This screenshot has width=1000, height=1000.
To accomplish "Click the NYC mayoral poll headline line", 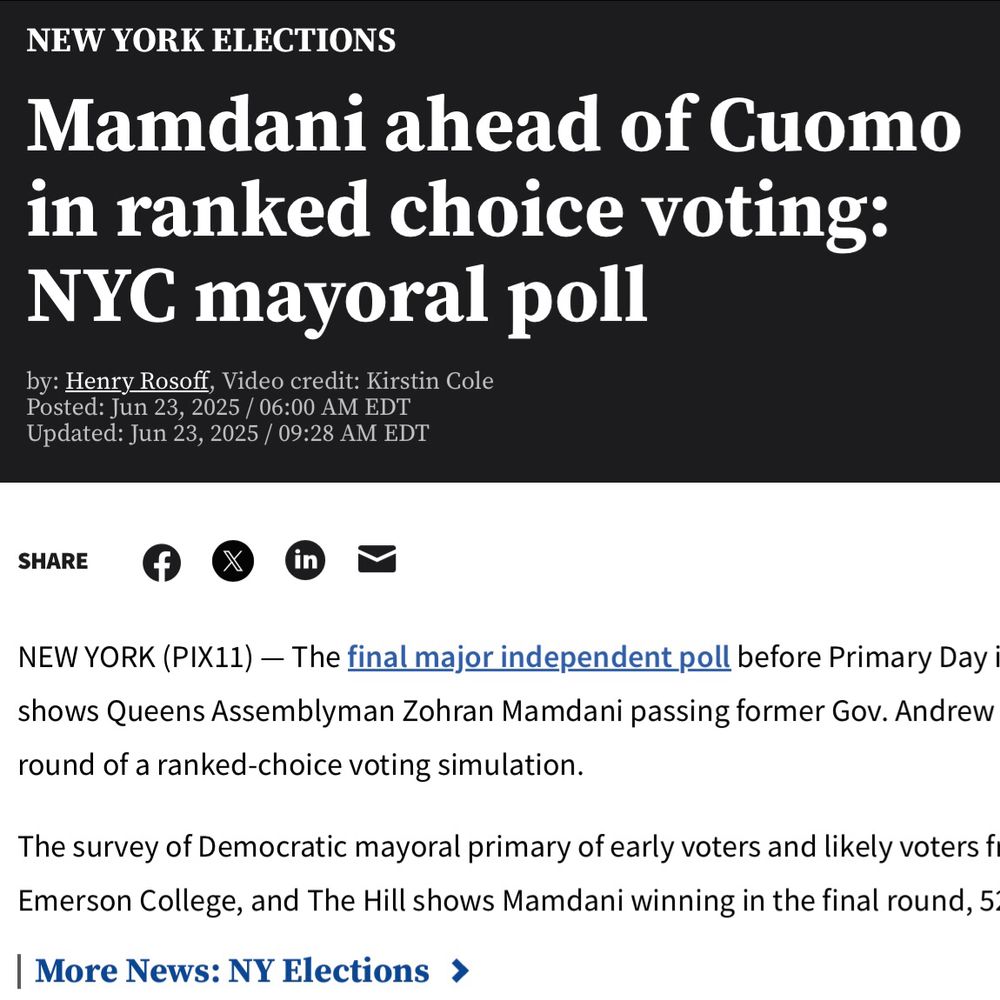I will [337, 296].
